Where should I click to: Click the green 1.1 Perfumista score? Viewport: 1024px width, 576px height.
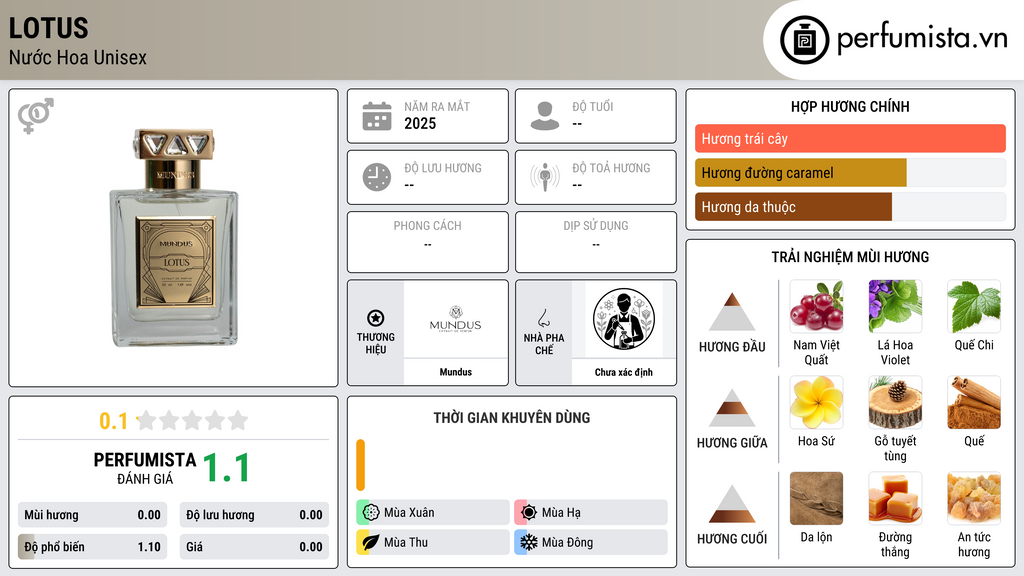click(226, 468)
